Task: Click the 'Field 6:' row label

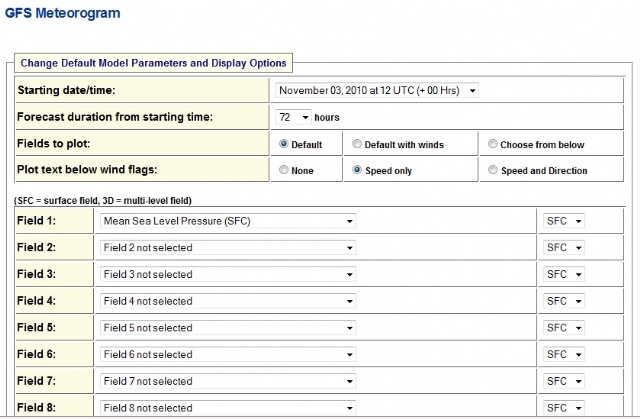Action: click(36, 354)
